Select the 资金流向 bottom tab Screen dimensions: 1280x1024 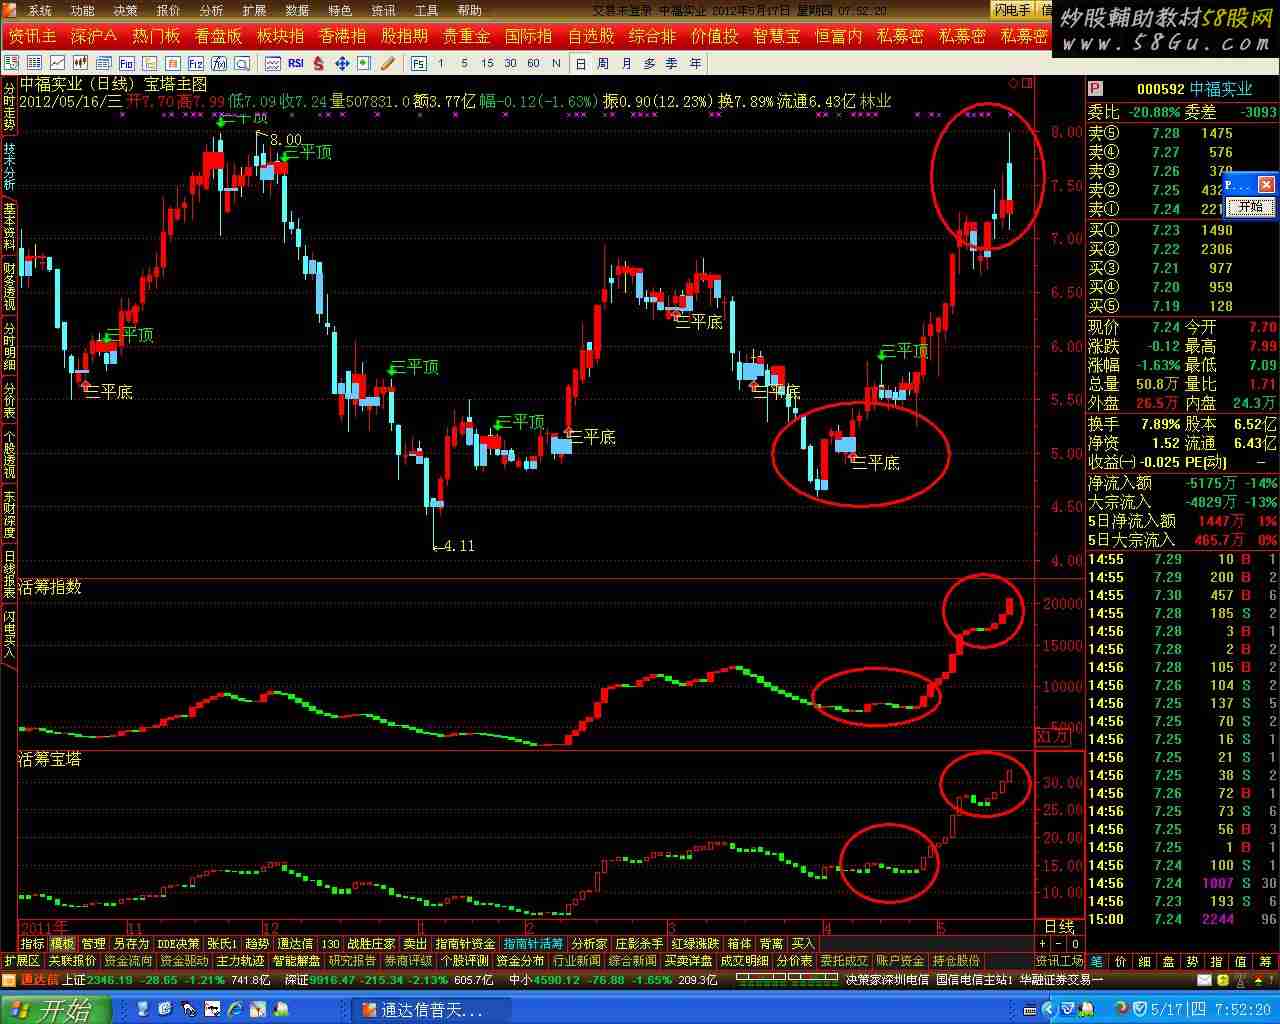point(128,961)
